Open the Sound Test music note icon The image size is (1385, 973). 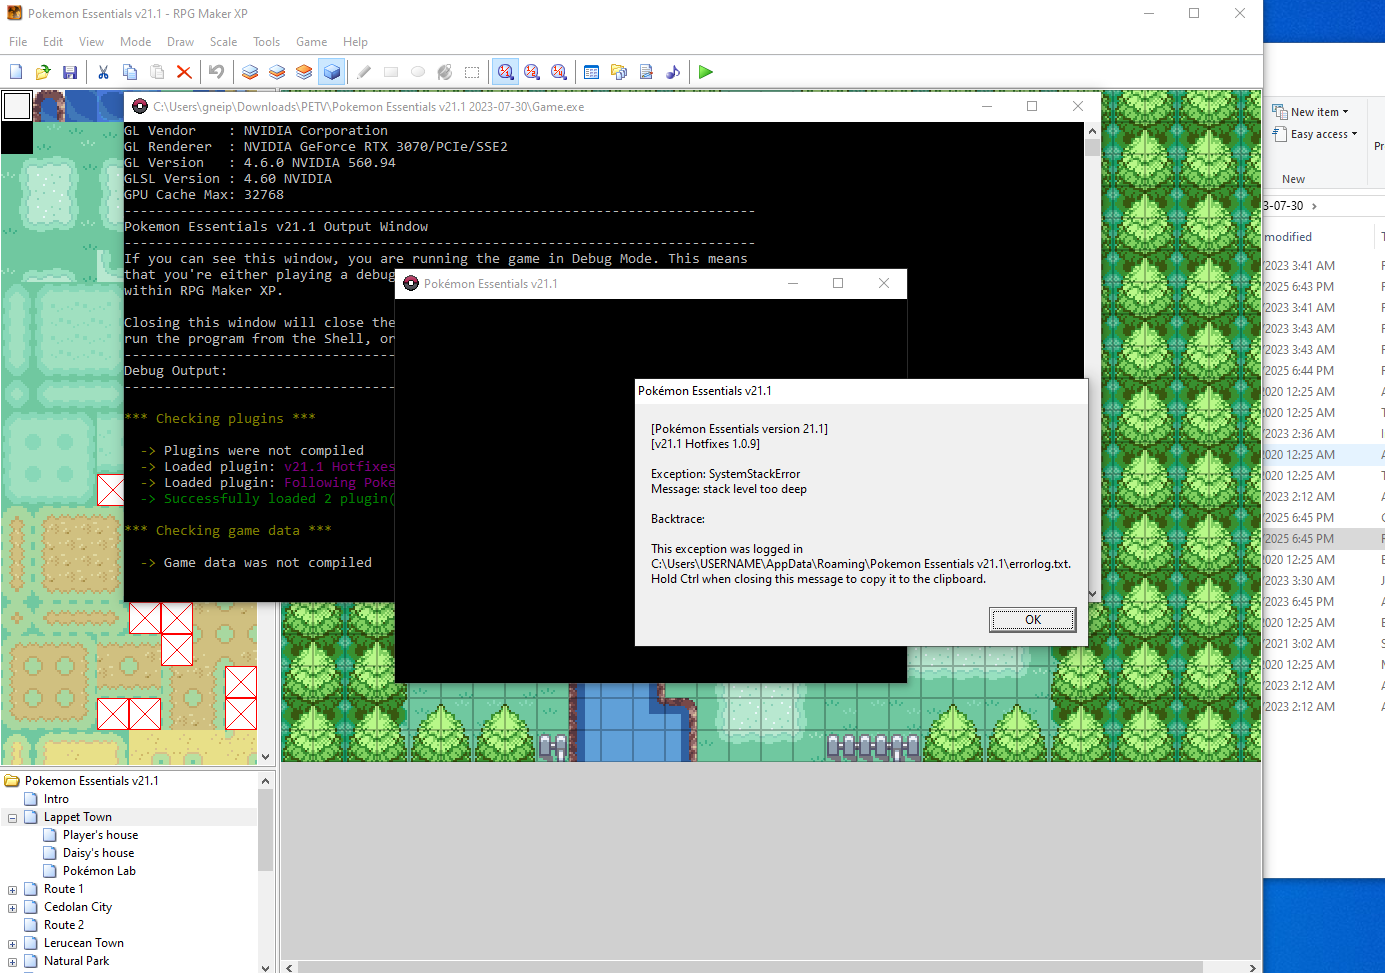[673, 72]
